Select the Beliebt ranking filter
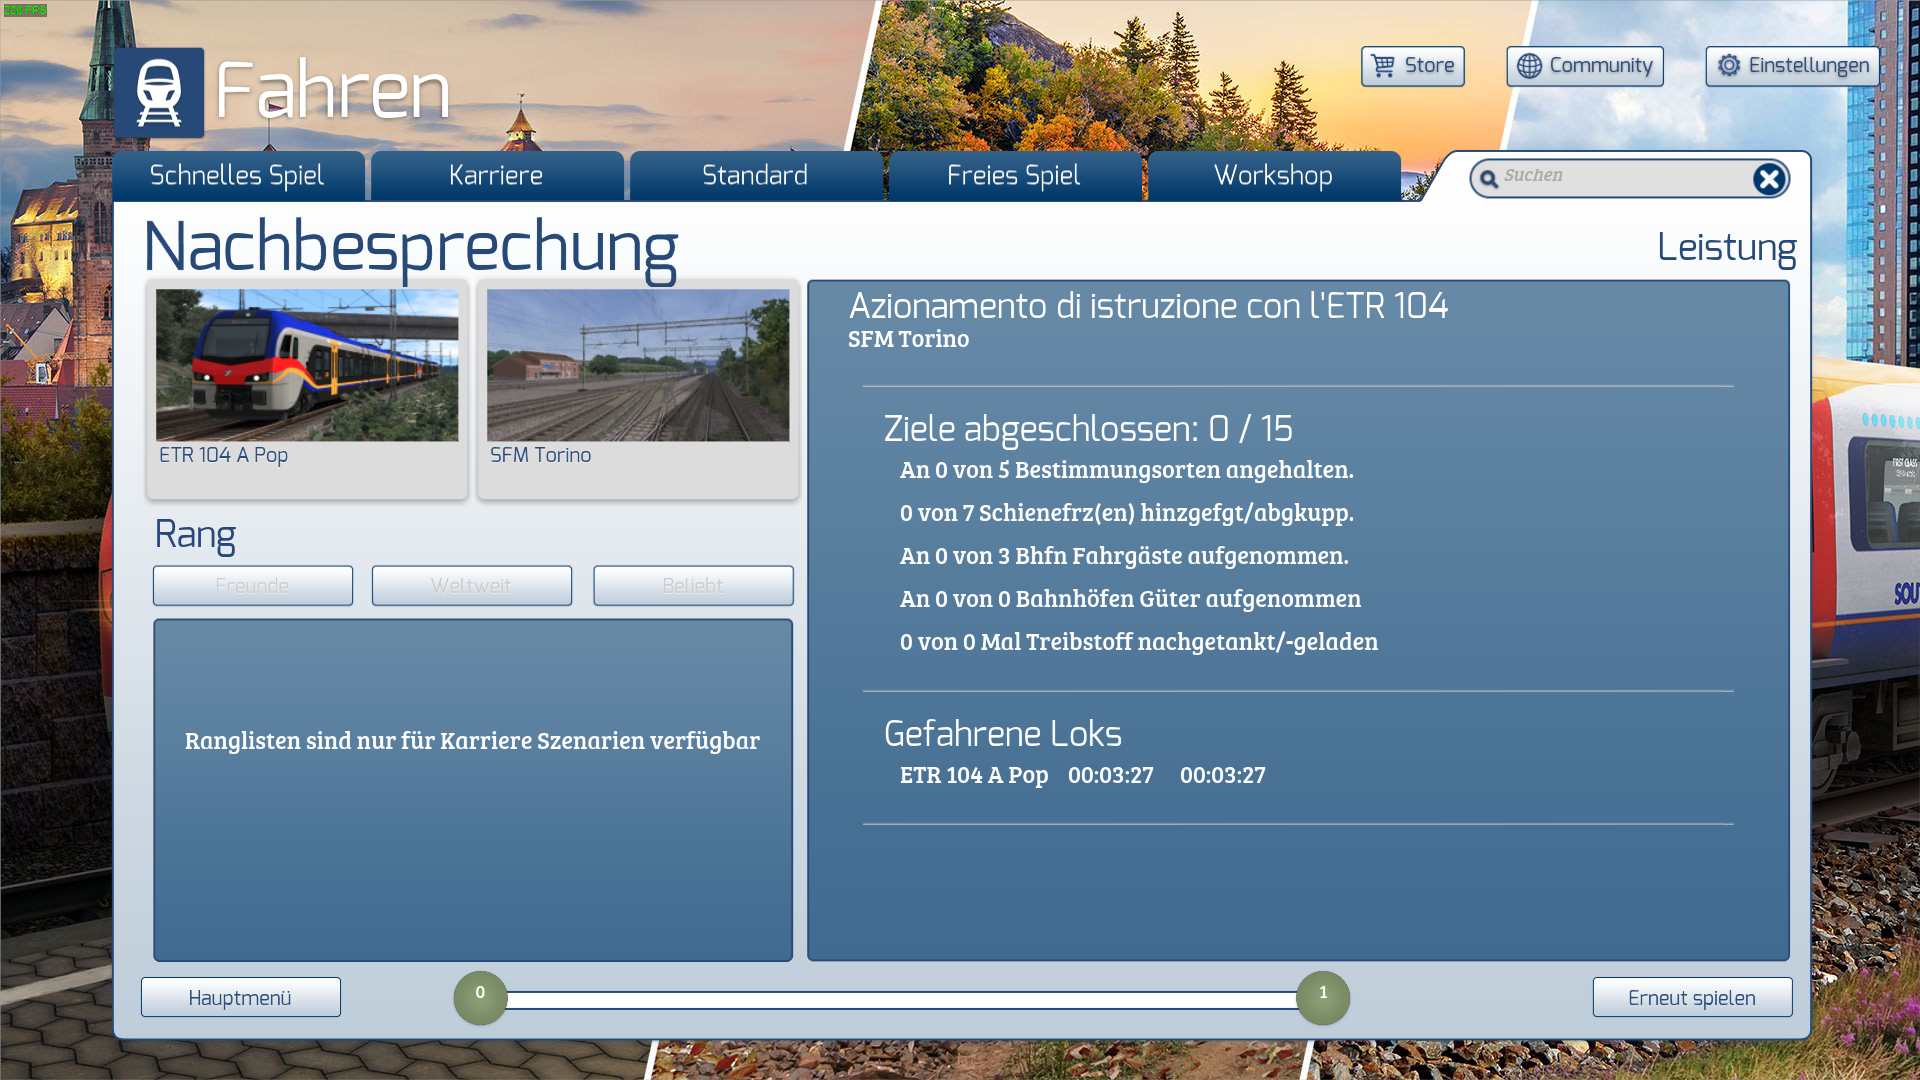This screenshot has height=1080, width=1920. [x=693, y=586]
